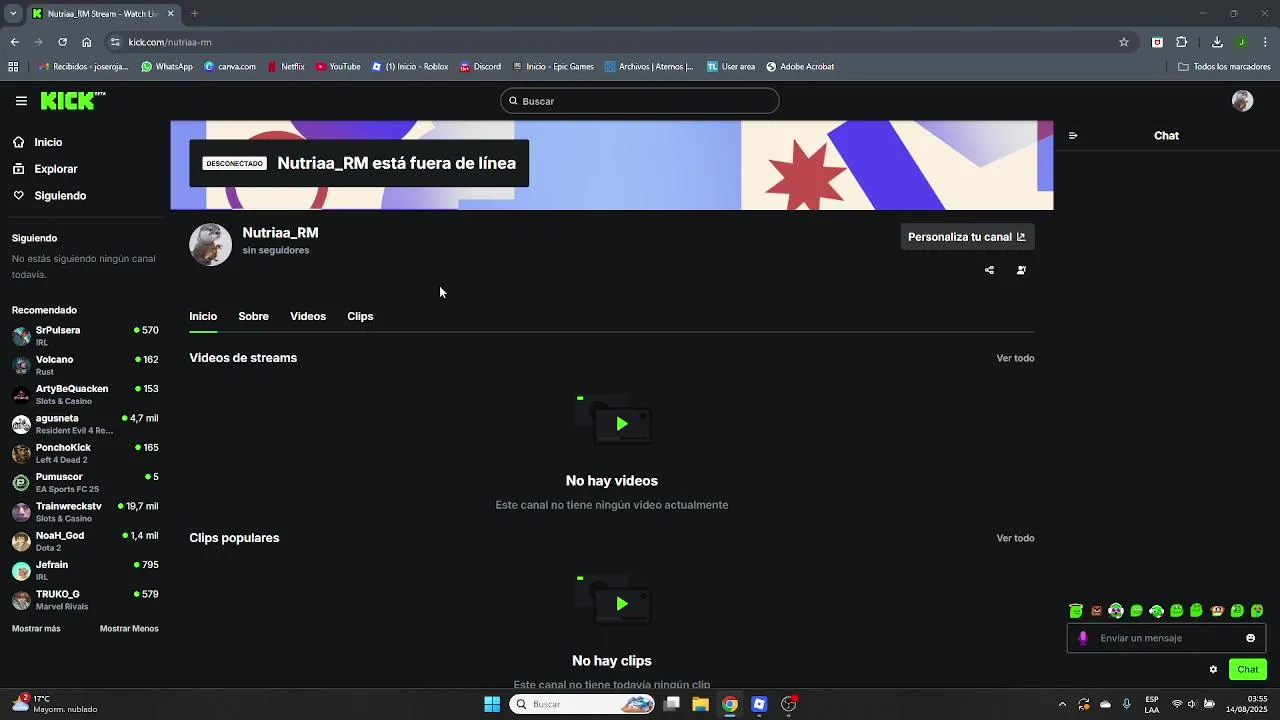The width and height of the screenshot is (1280, 720).
Task: Open recommended channel agusneta
Action: tap(85, 424)
